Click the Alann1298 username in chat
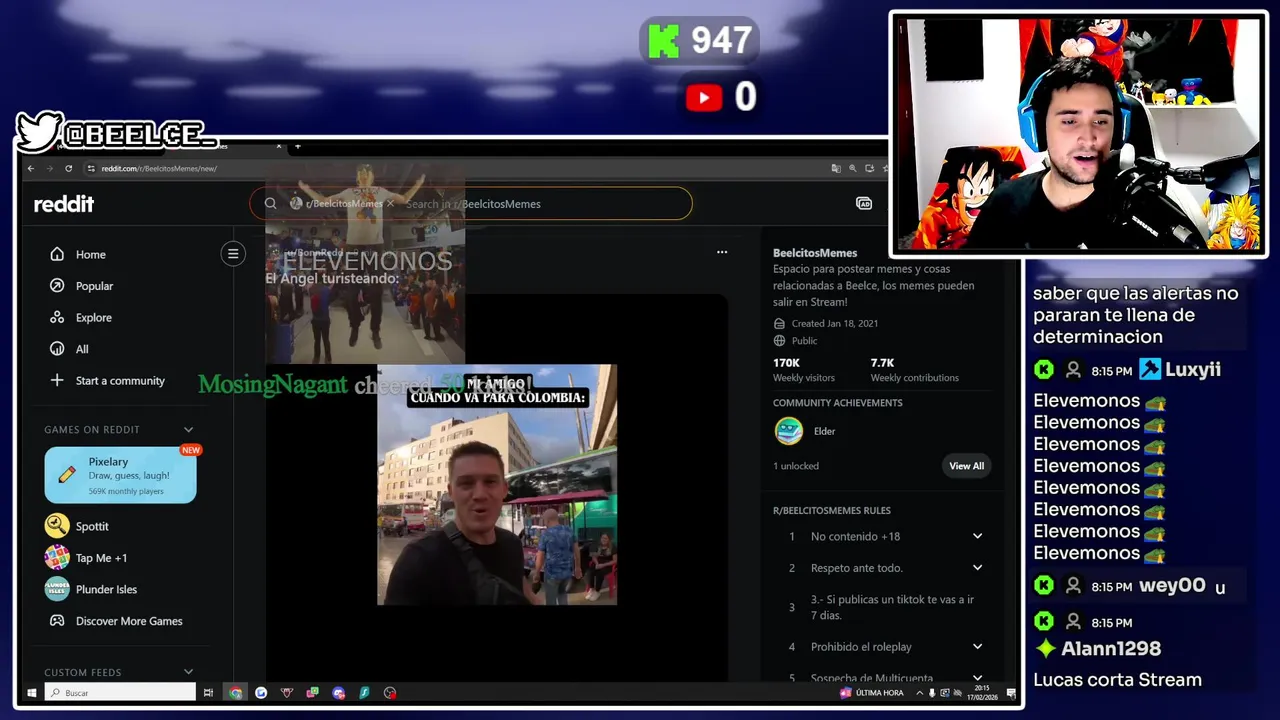Image resolution: width=1280 pixels, height=720 pixels. click(x=1111, y=649)
